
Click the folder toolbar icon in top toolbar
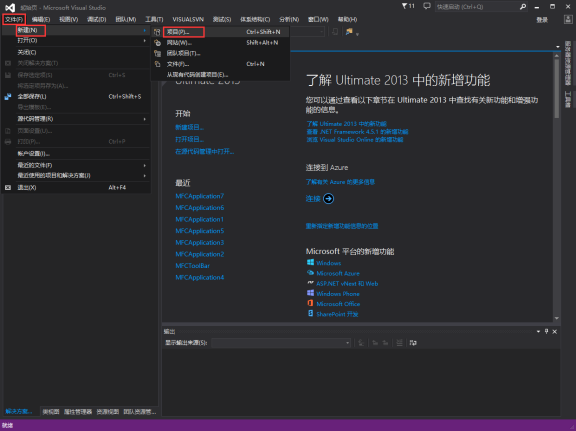(349, 32)
